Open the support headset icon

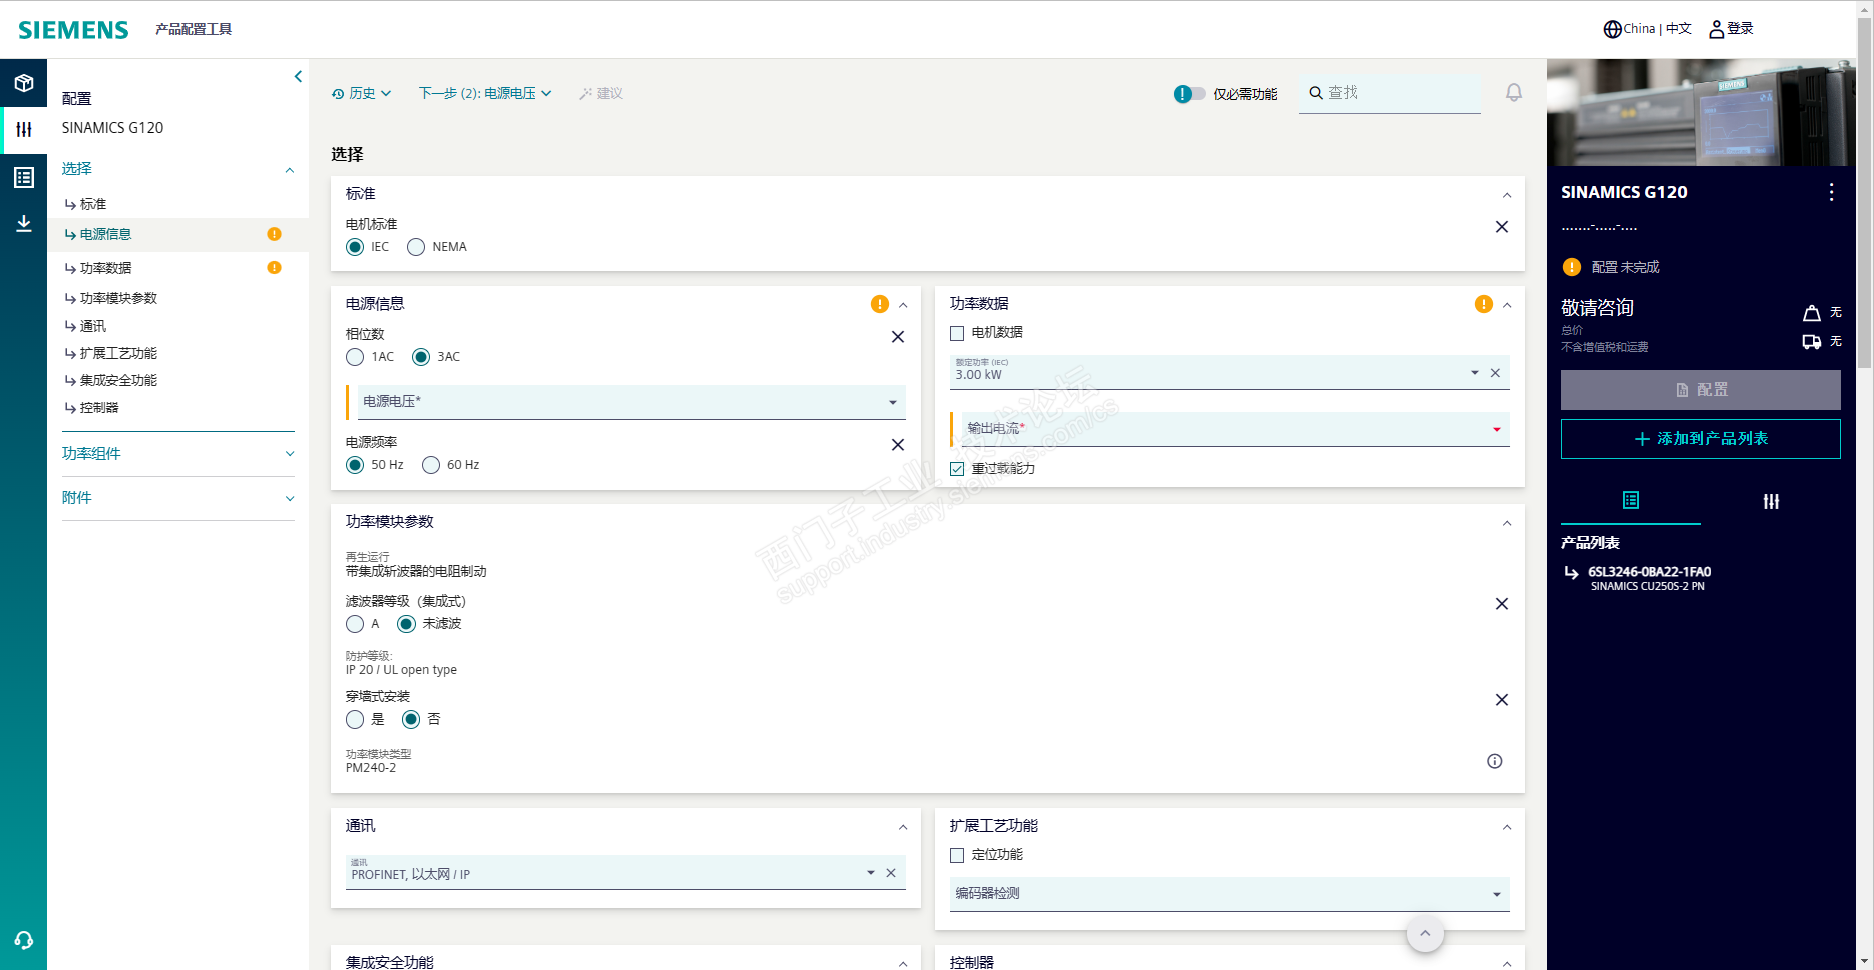(24, 940)
